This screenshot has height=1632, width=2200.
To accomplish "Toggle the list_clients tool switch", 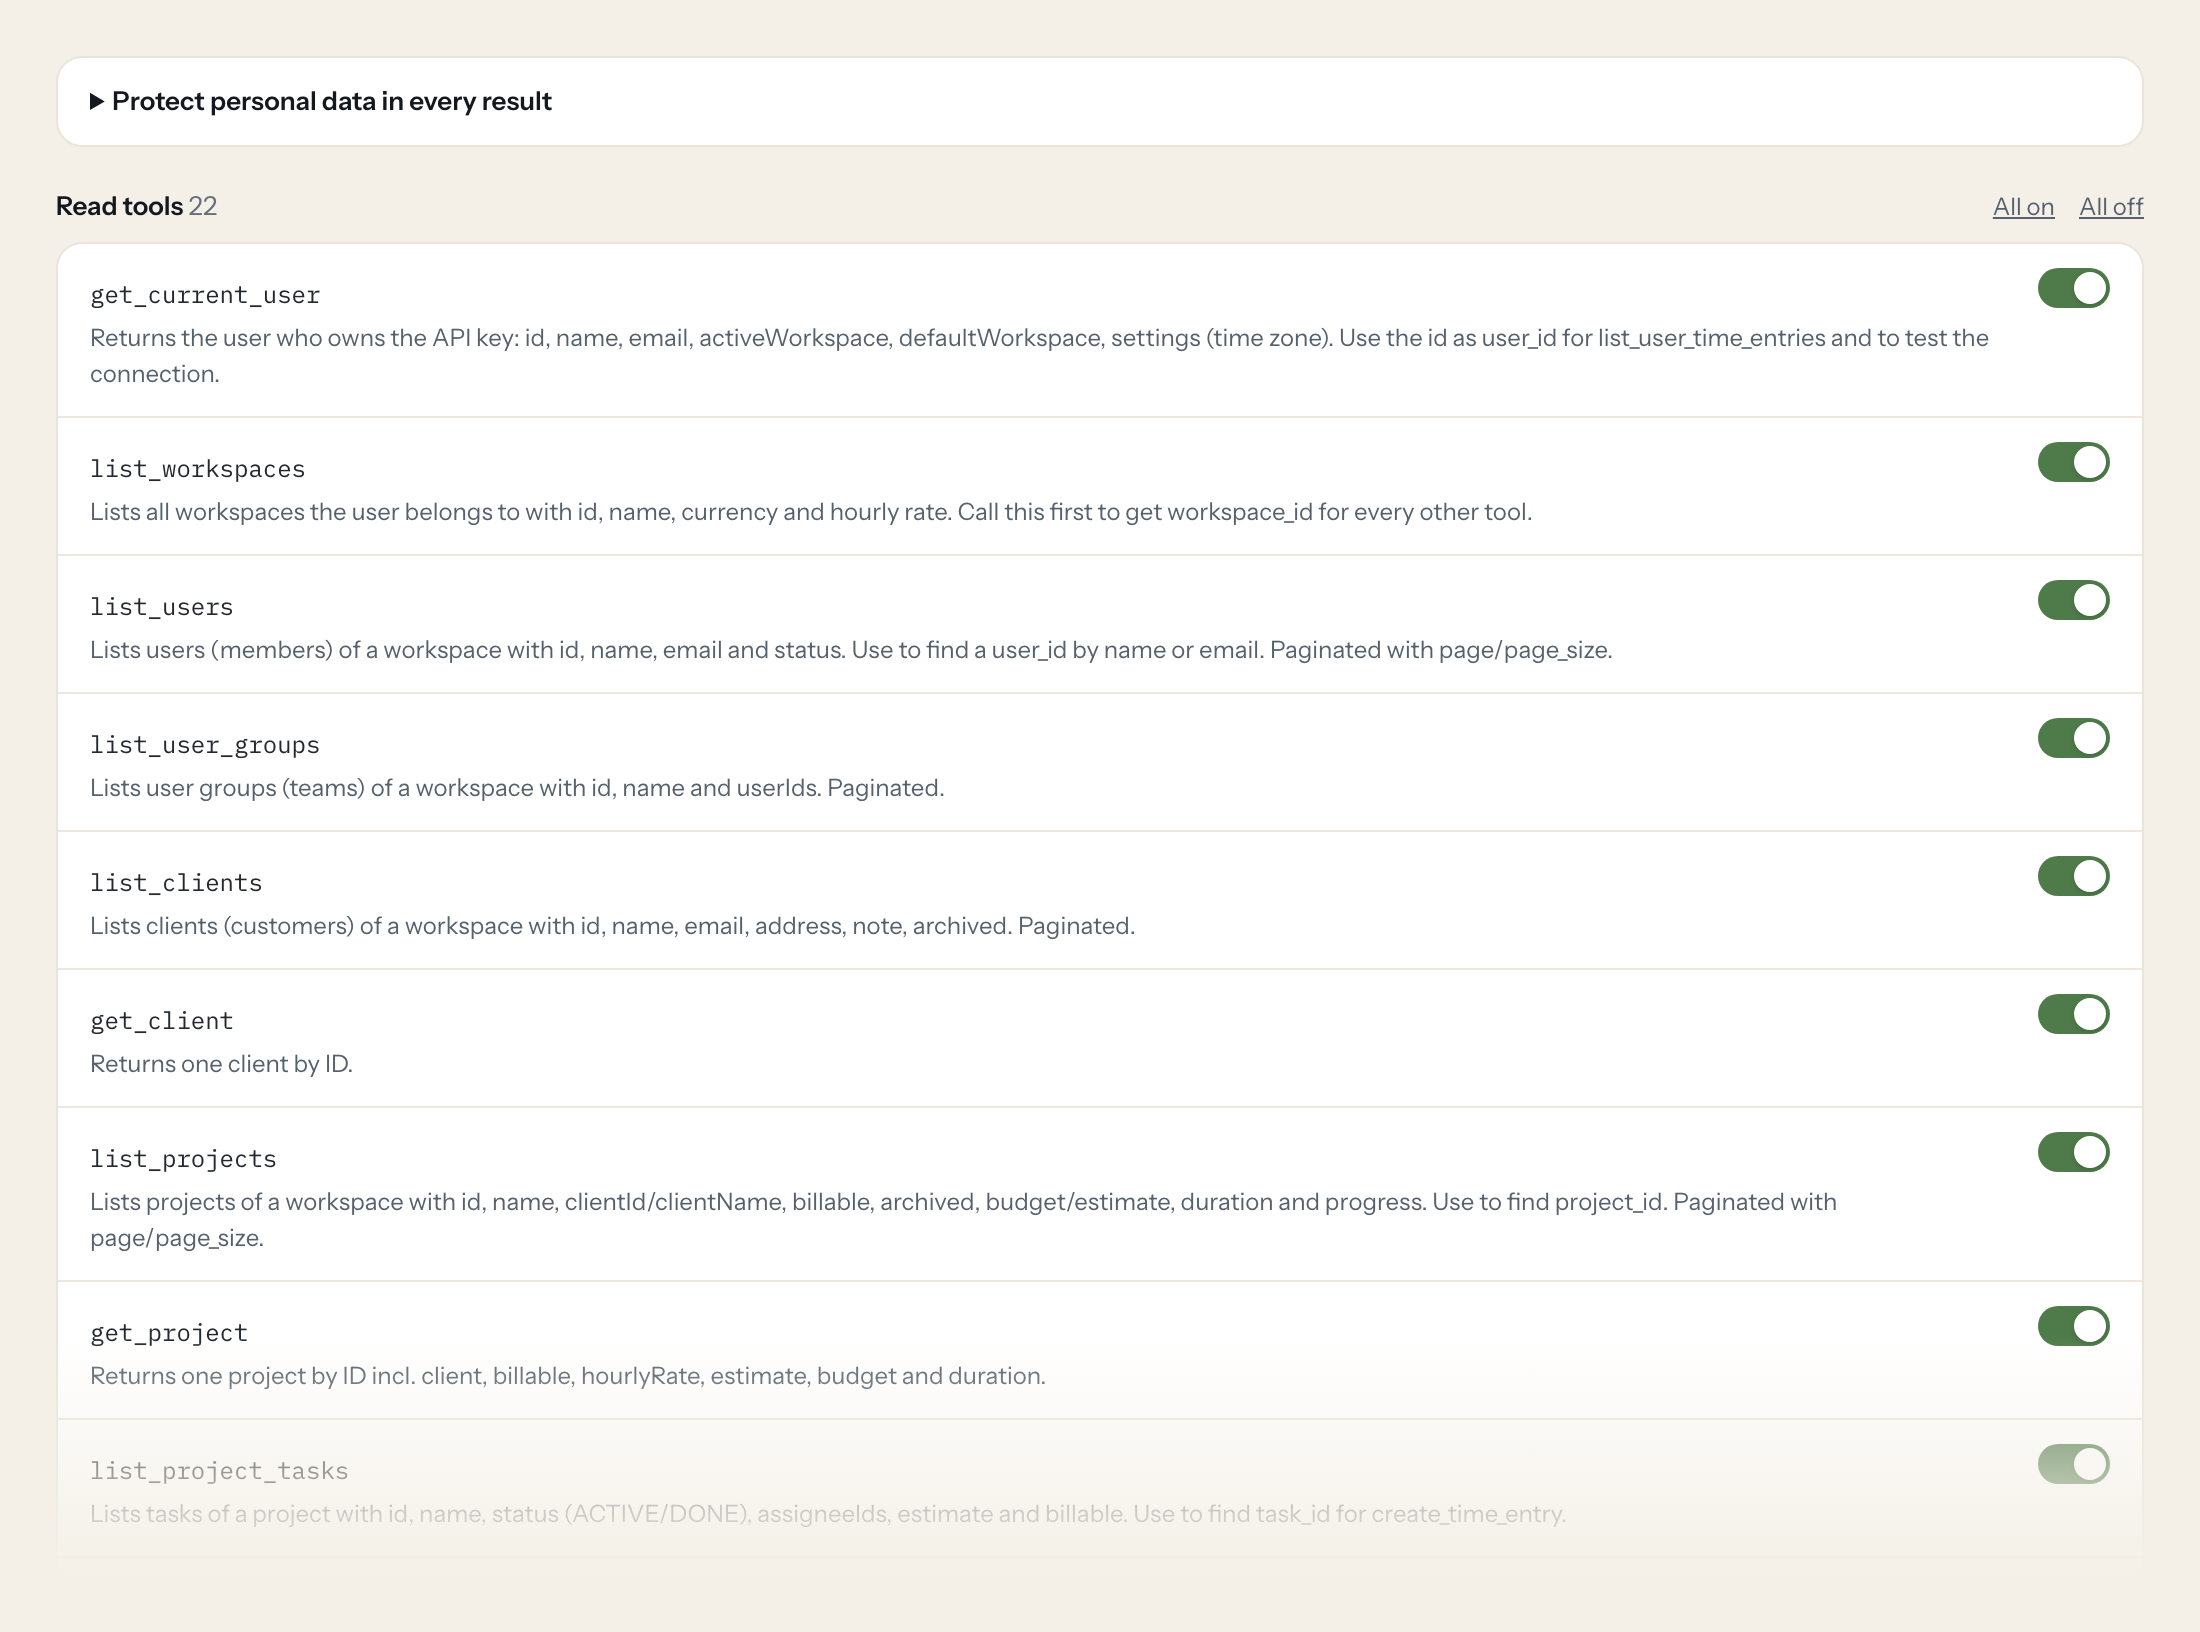I will coord(2073,876).
